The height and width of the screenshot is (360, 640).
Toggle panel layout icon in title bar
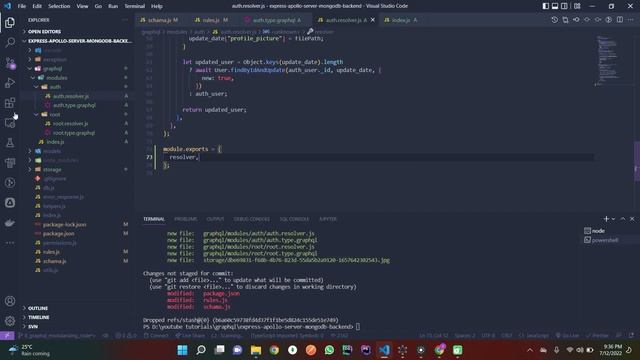pos(555,6)
